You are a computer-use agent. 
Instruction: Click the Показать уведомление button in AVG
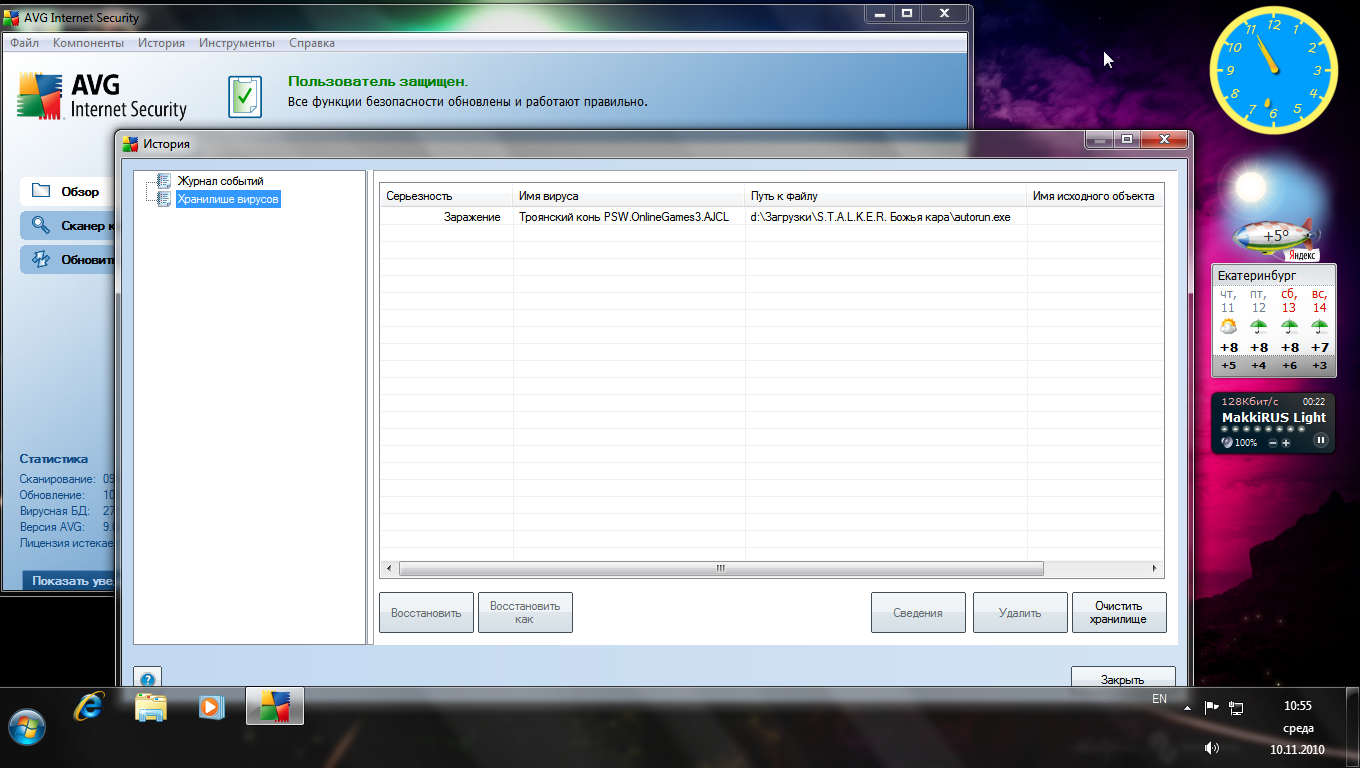pos(69,580)
